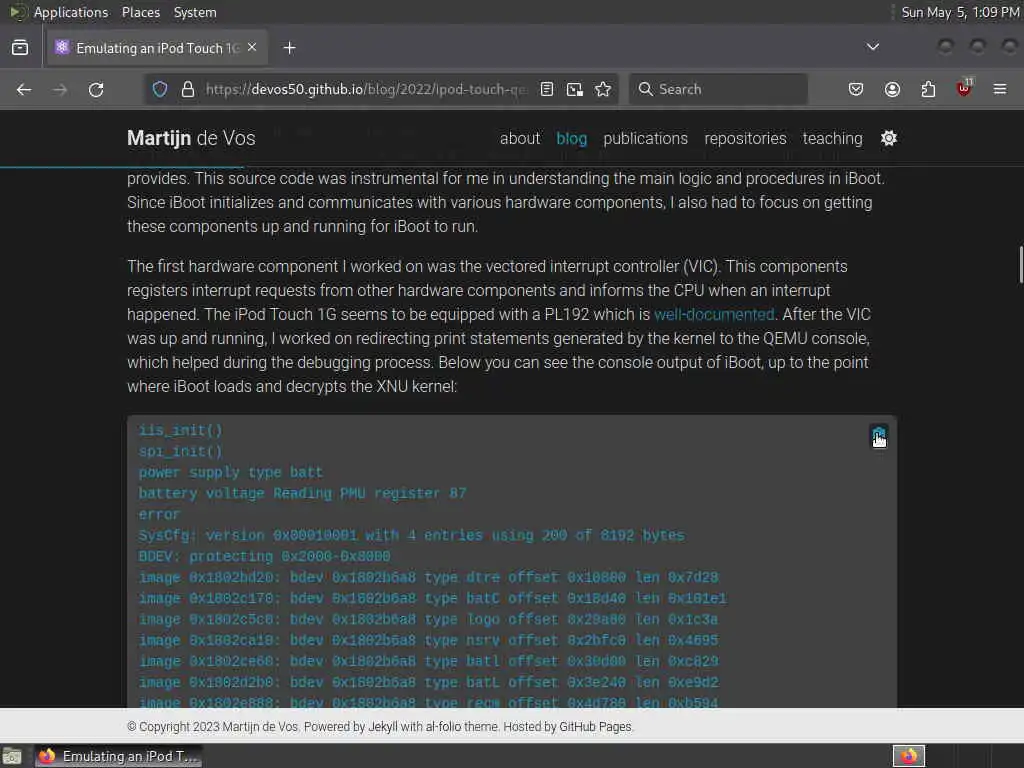Click the 'battery voltage Reading PMU register' line
The width and height of the screenshot is (1024, 768).
(302, 493)
